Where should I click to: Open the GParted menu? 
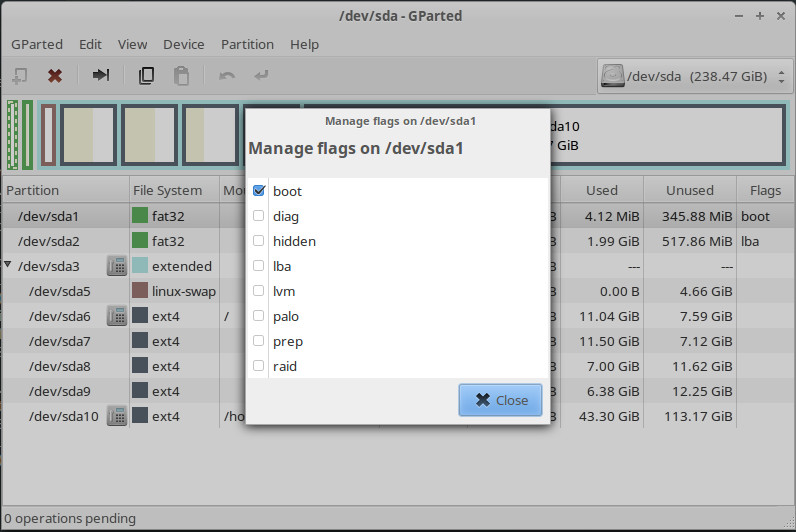tap(37, 45)
